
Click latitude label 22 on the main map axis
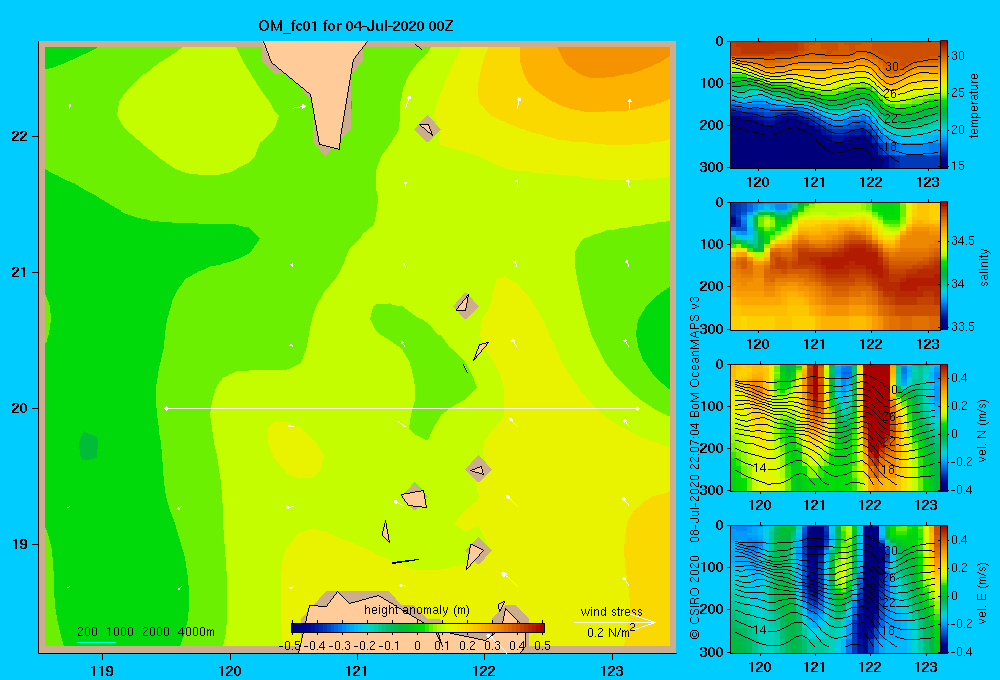coord(20,137)
